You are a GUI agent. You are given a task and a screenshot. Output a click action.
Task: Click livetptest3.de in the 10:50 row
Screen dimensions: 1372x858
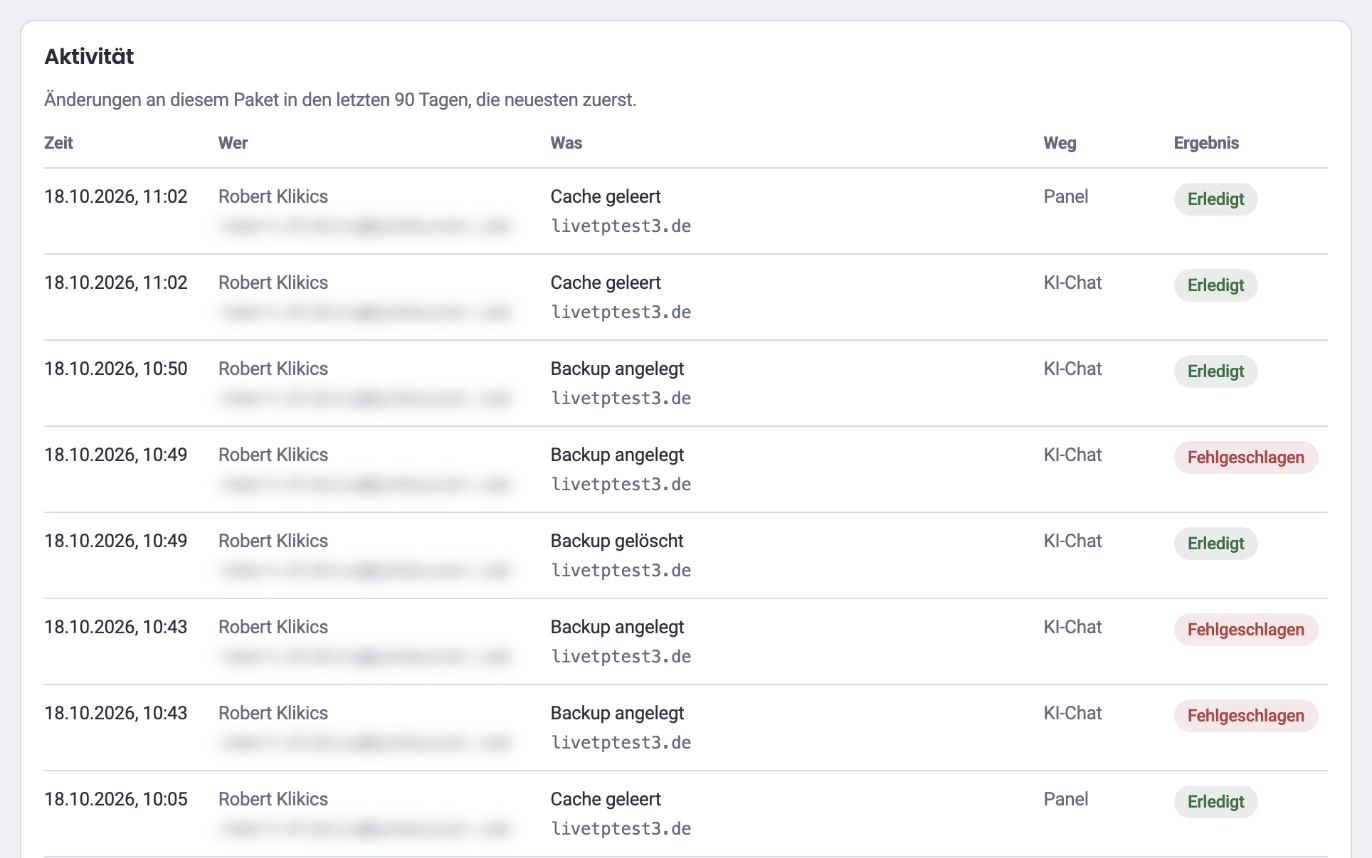(621, 399)
